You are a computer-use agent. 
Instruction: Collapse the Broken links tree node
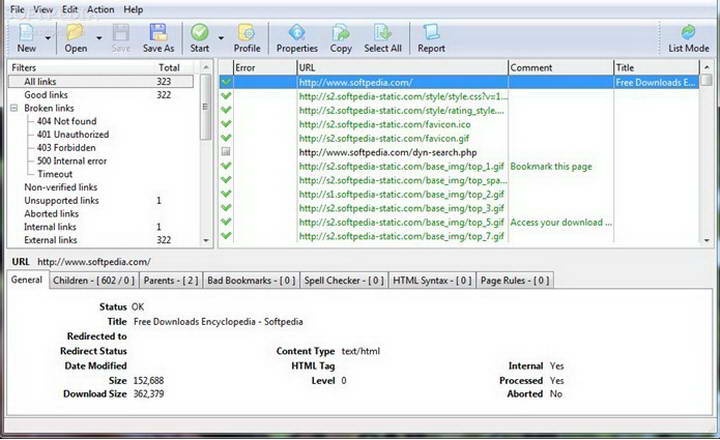pos(14,108)
